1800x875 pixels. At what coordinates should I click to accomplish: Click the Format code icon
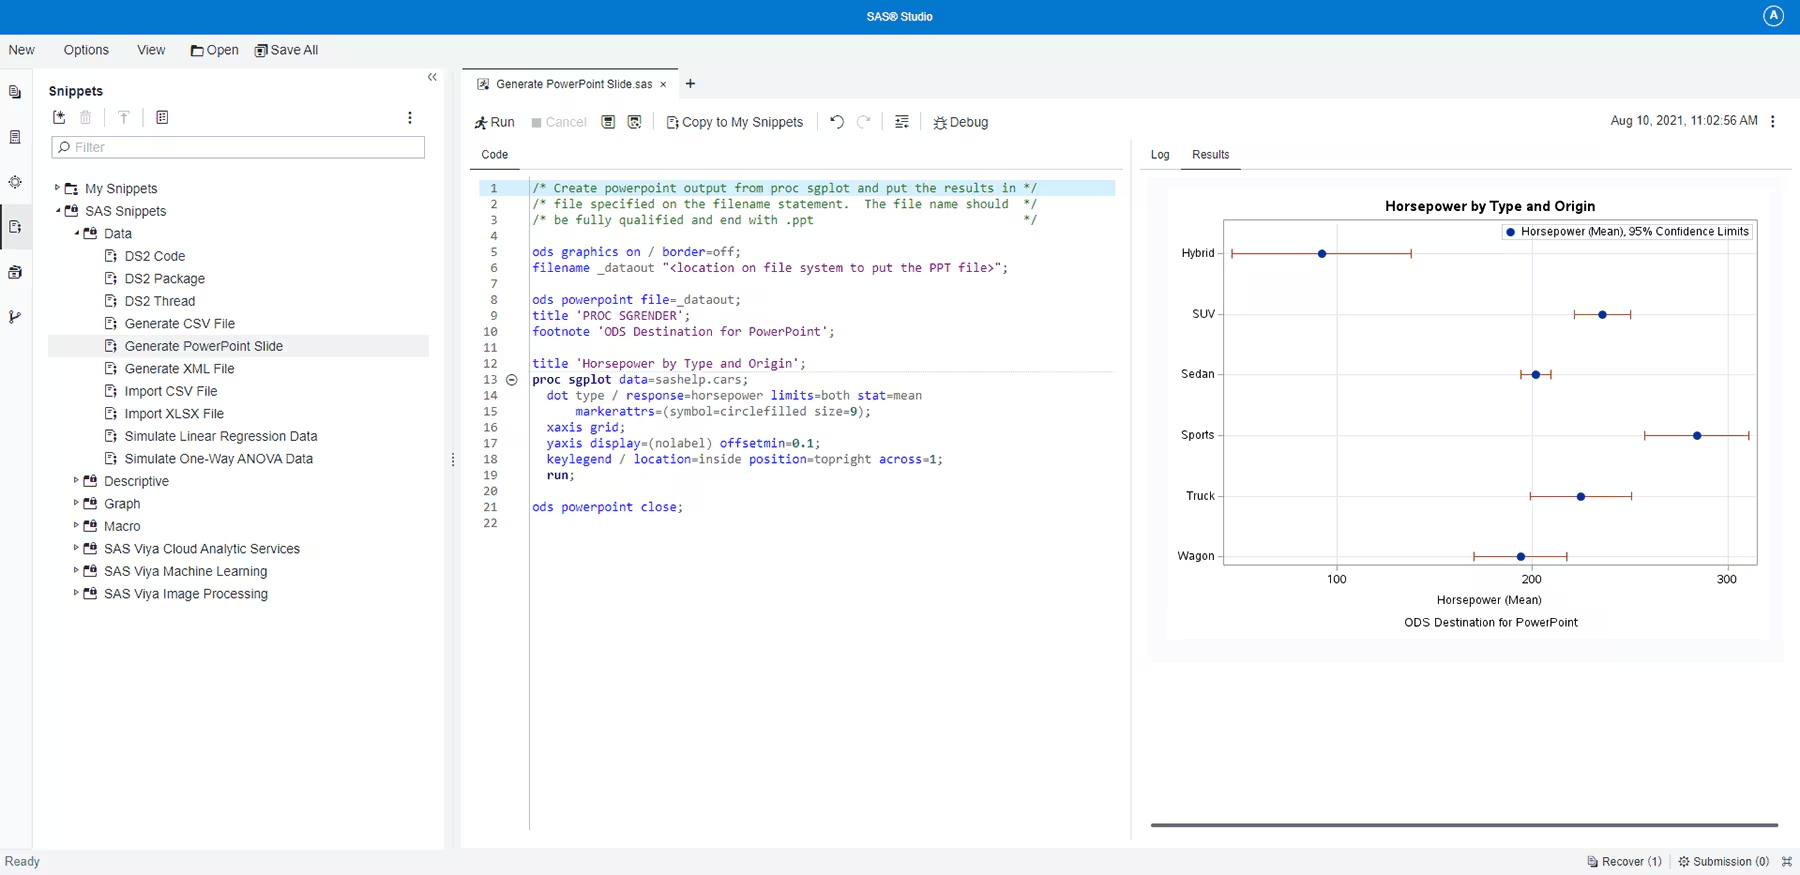[902, 122]
